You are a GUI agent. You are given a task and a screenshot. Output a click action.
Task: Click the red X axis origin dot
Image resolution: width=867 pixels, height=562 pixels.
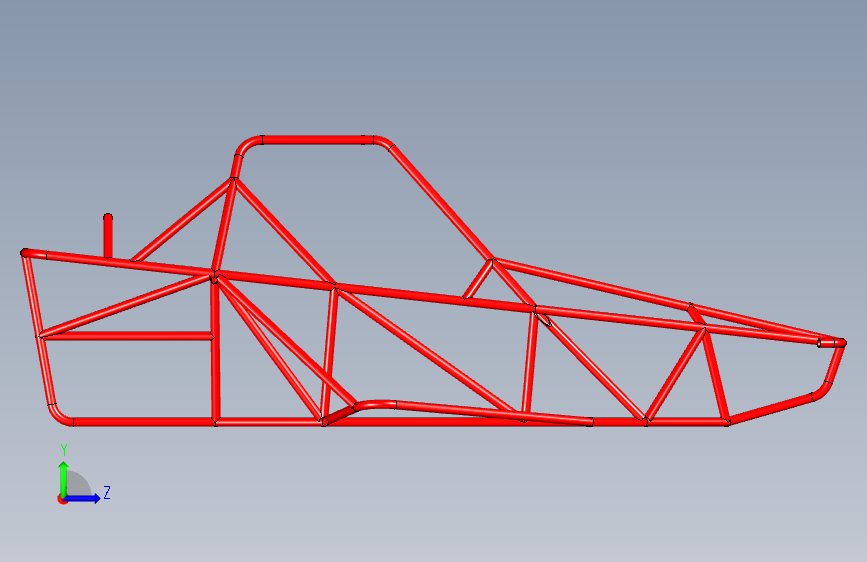click(62, 499)
